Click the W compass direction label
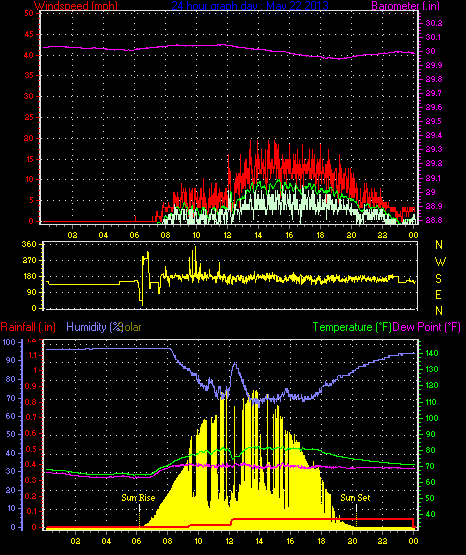This screenshot has height=555, width=466. pos(440,262)
